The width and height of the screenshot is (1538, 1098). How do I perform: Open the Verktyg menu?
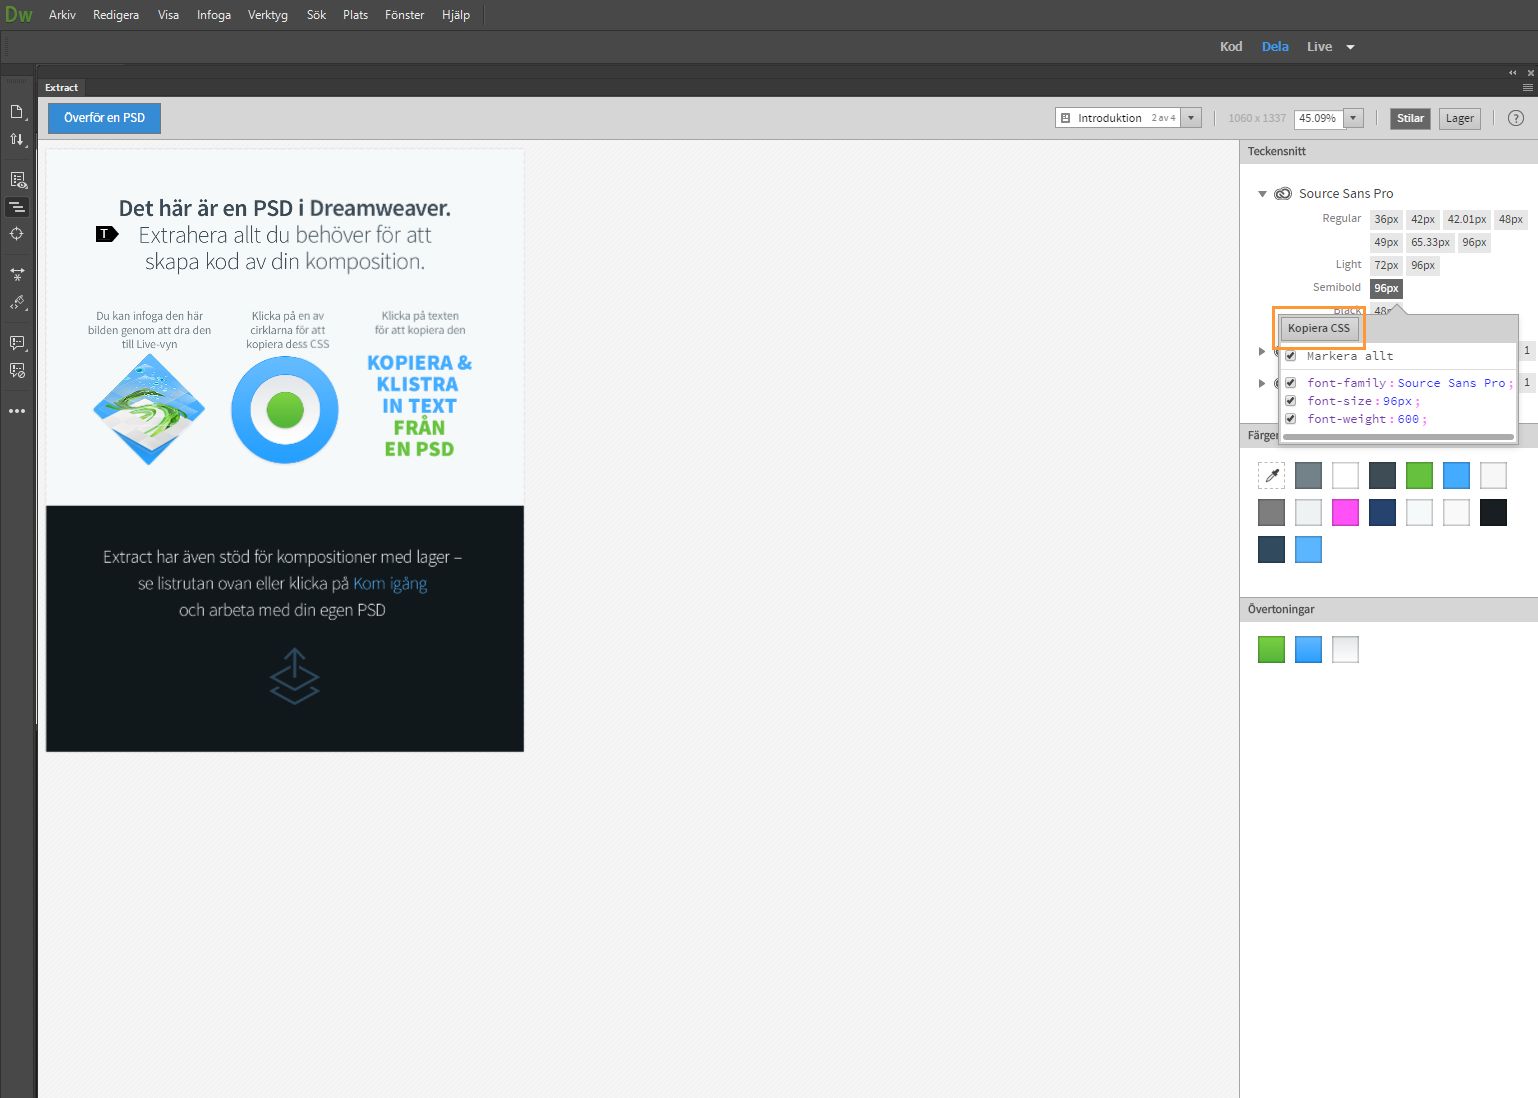[x=268, y=15]
